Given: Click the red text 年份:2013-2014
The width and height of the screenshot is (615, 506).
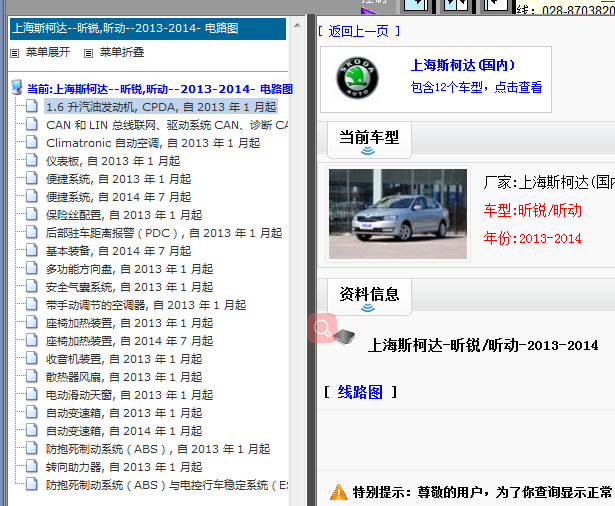Looking at the screenshot, I should click(x=532, y=238).
